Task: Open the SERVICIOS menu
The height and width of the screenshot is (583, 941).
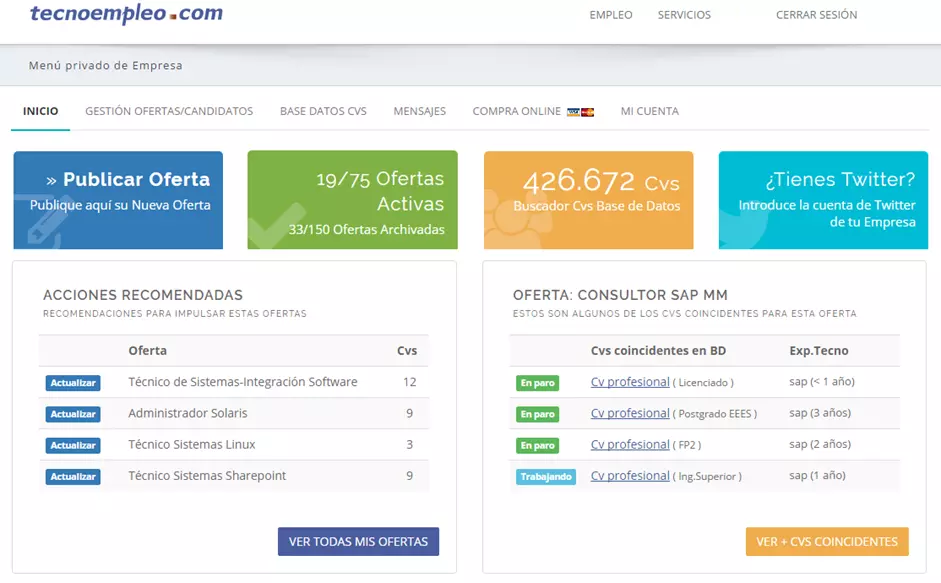Action: 684,15
